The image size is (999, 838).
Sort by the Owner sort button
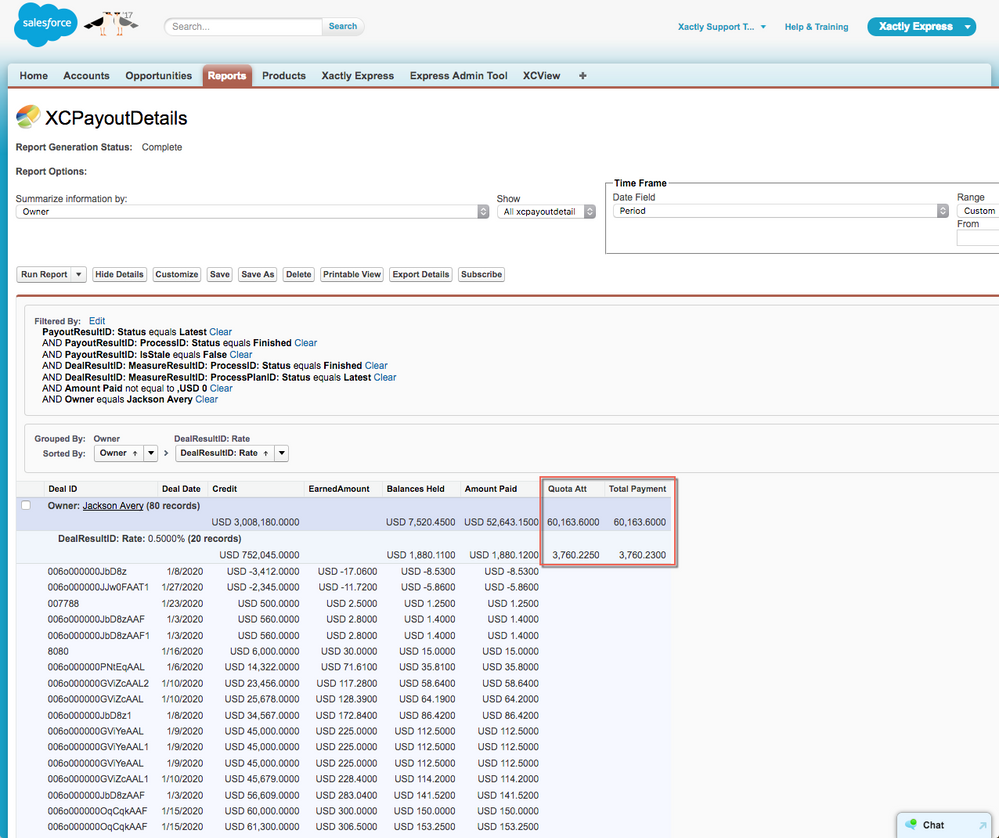pos(119,453)
